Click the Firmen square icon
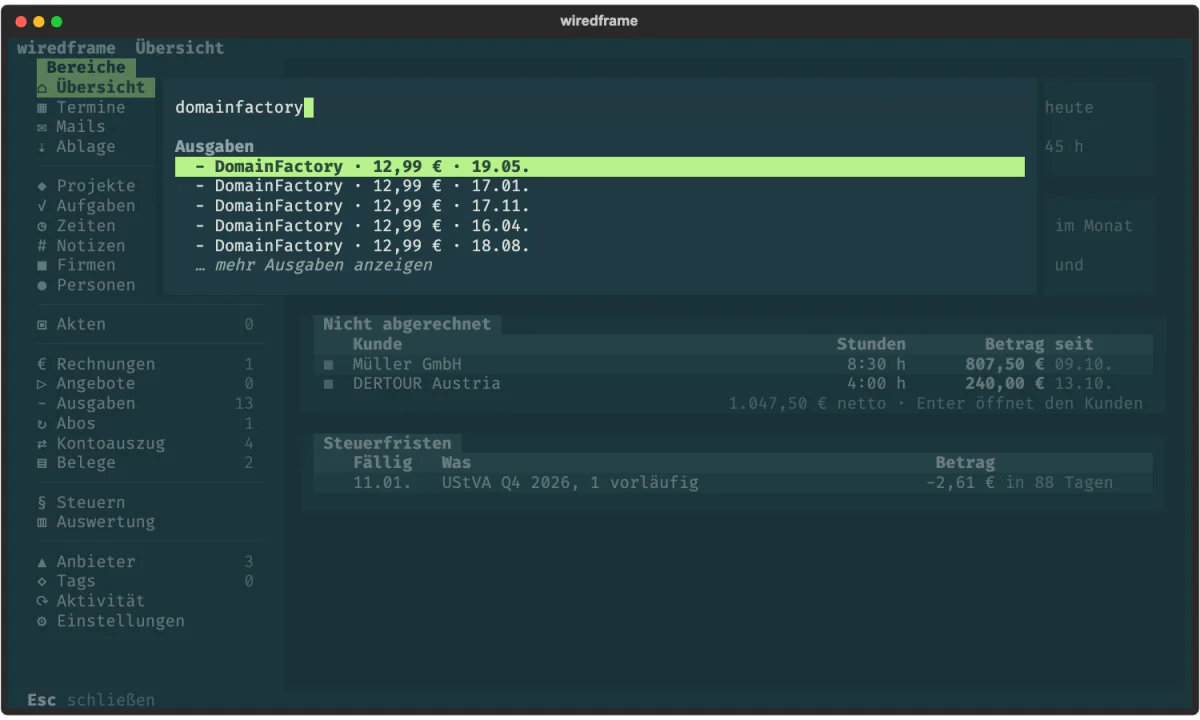The width and height of the screenshot is (1200, 720). pos(42,265)
